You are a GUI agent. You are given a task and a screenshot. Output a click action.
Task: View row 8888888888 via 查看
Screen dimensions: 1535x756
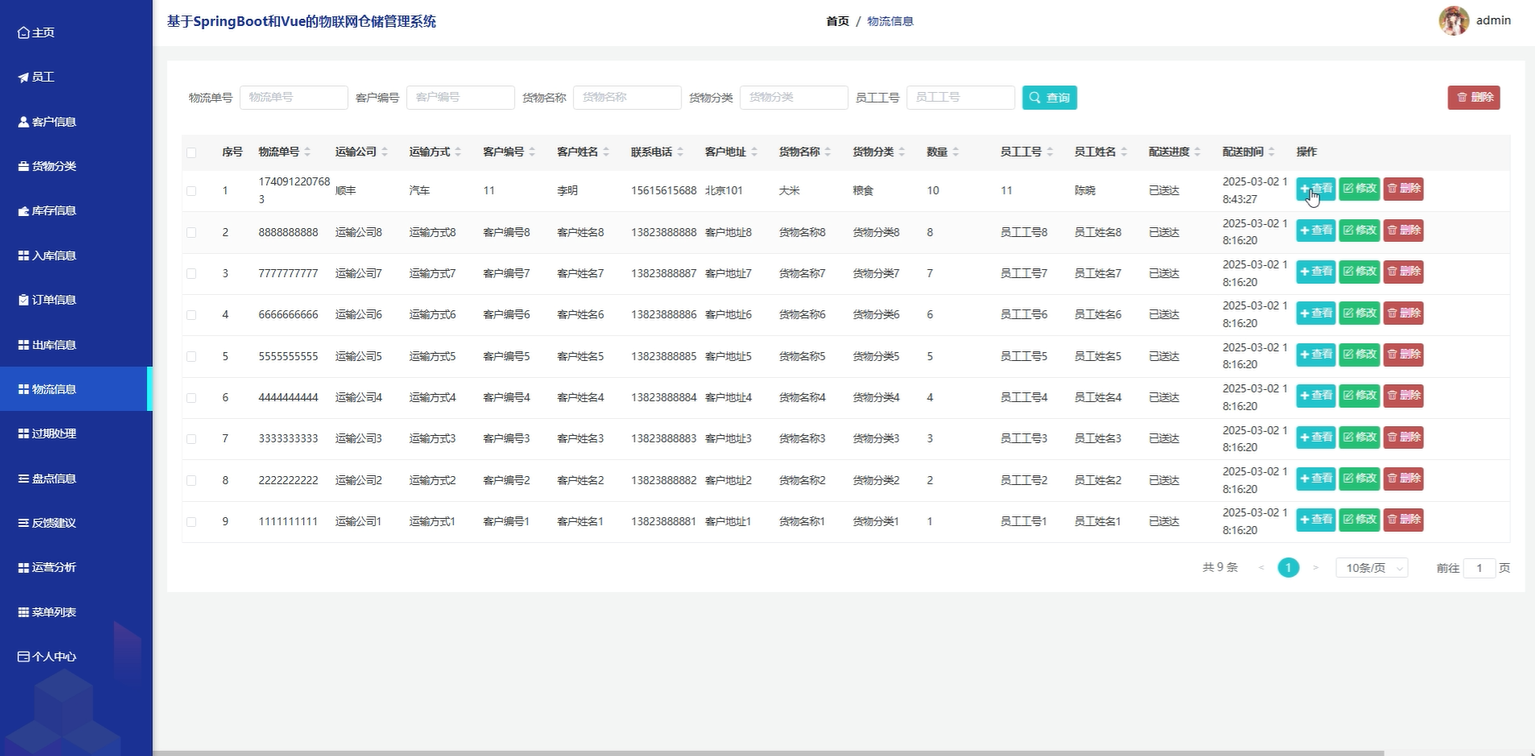[1315, 230]
